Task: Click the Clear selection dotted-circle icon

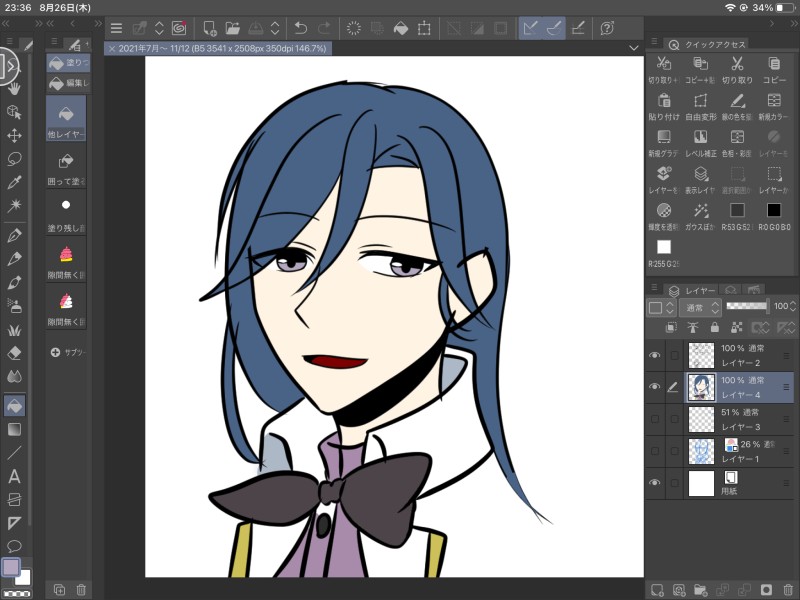Action: [354, 28]
